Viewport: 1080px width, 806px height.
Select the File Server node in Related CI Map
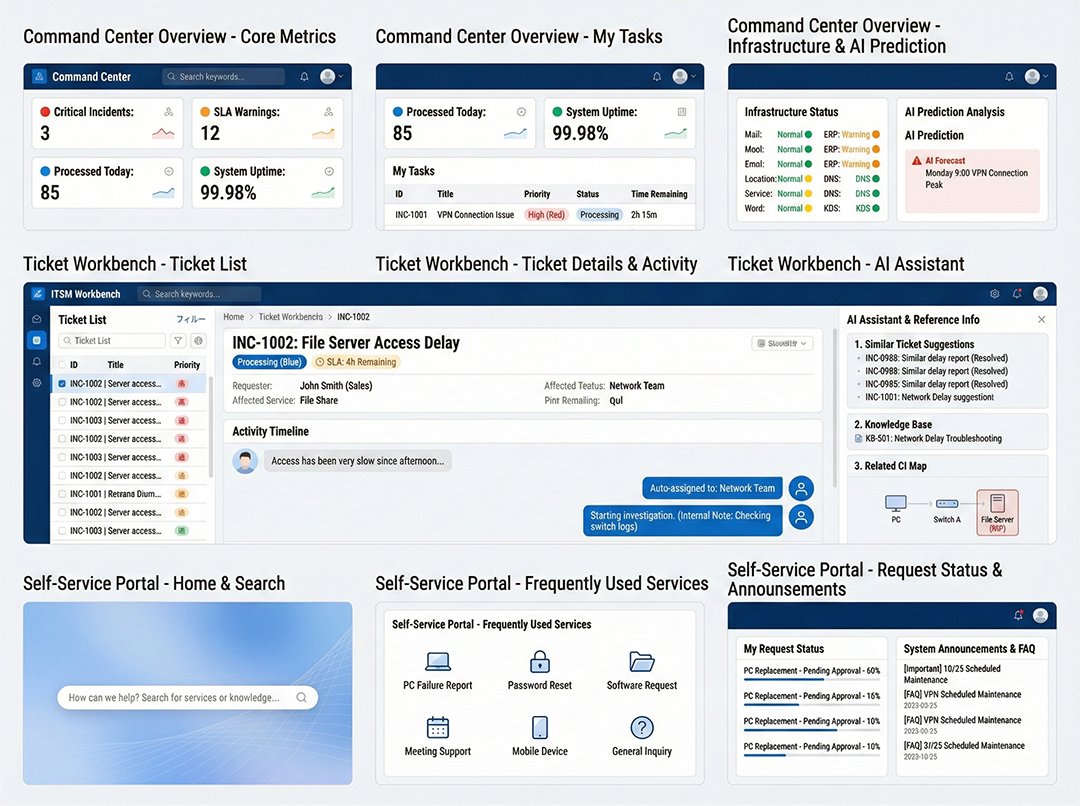[x=997, y=512]
